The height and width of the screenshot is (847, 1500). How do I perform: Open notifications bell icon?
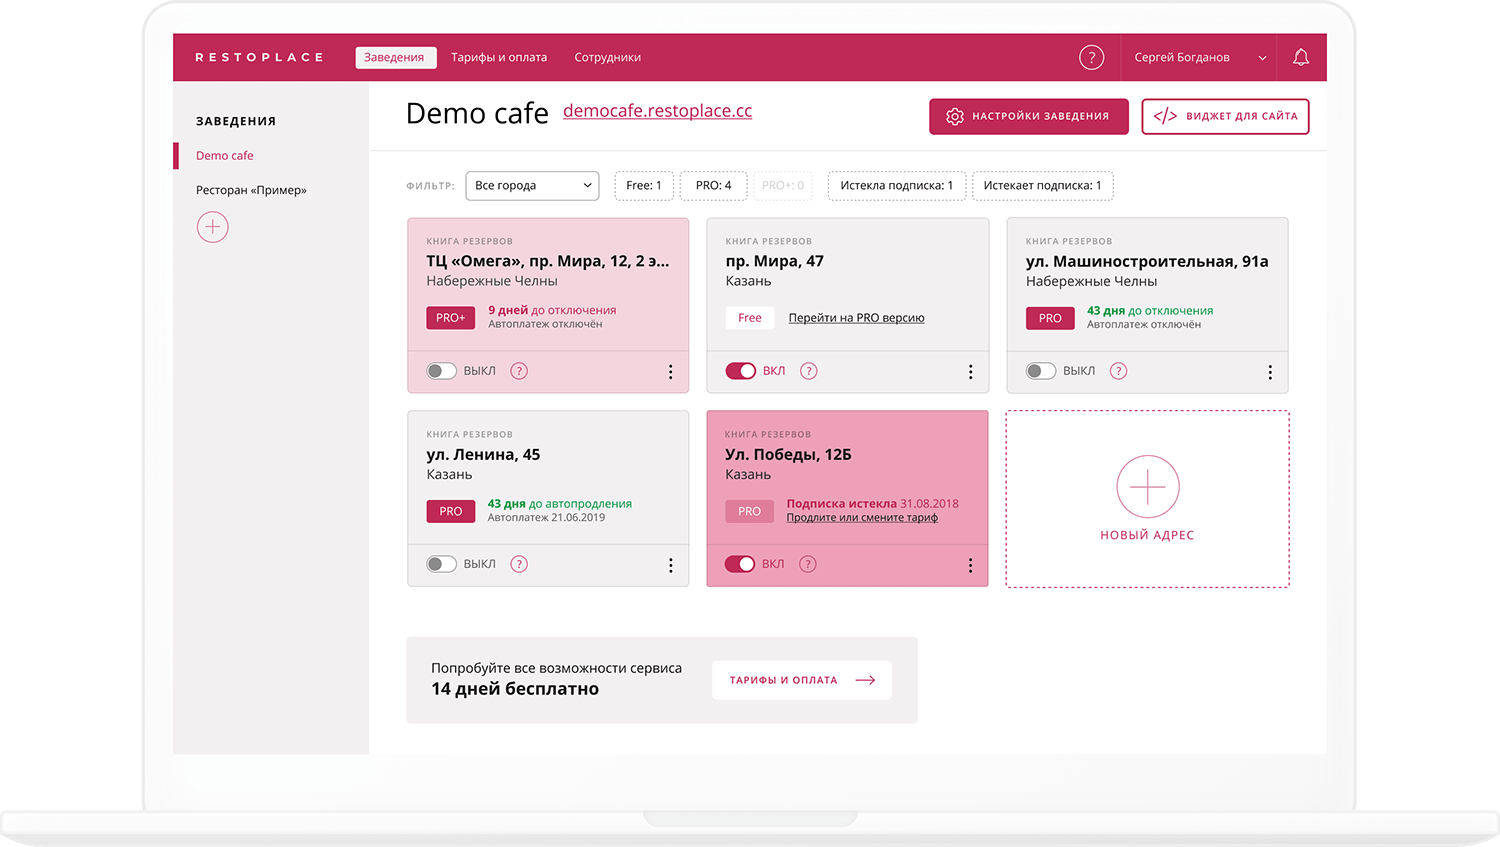(1301, 57)
